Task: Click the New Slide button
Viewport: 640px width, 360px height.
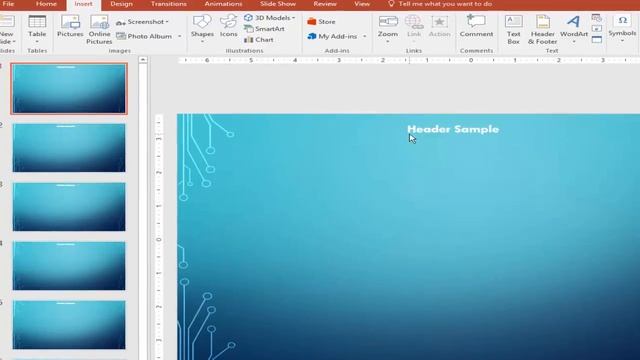Action: 7,29
